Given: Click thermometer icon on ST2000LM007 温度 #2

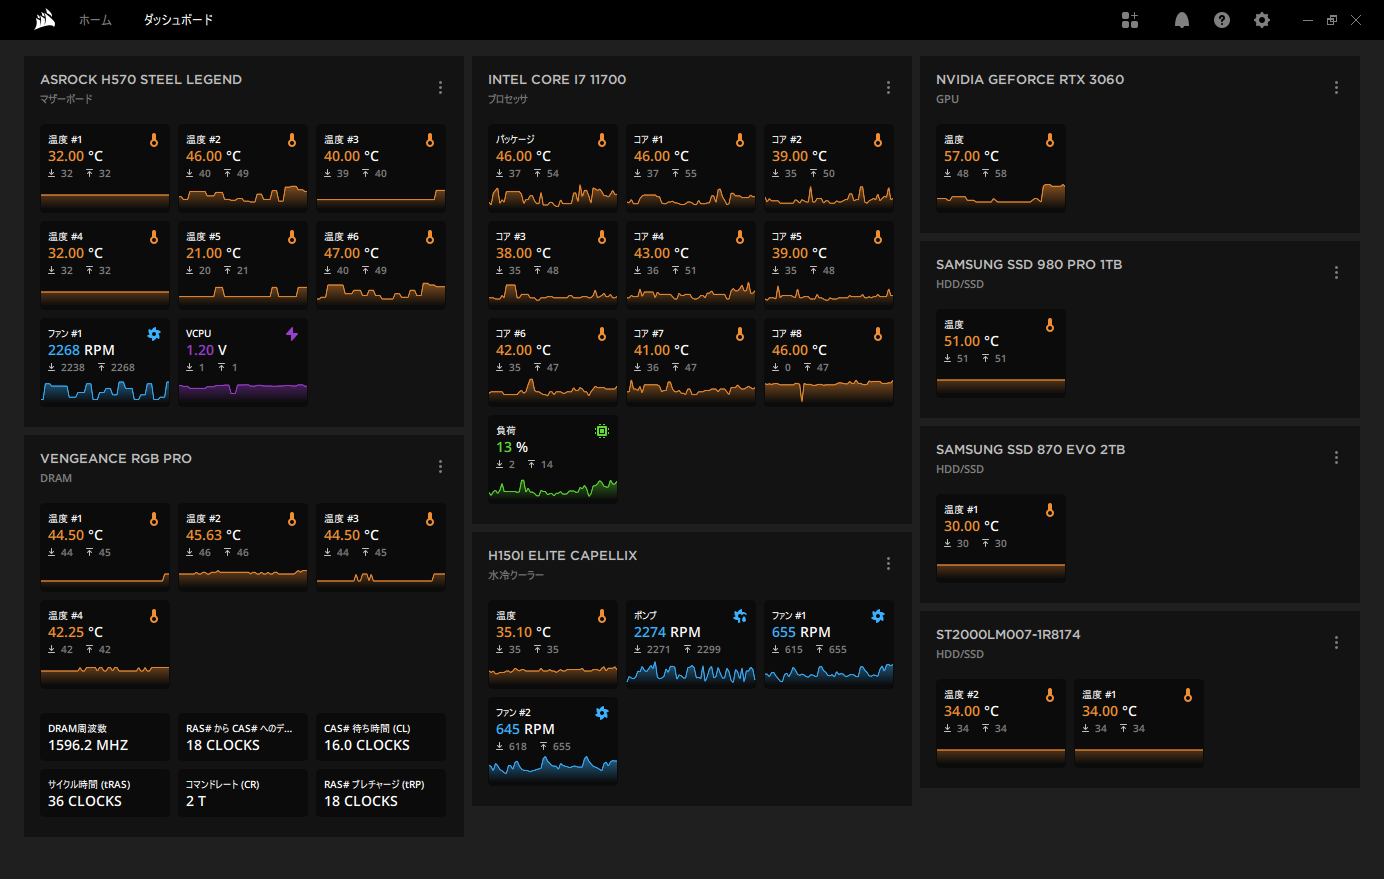Looking at the screenshot, I should pos(1050,695).
